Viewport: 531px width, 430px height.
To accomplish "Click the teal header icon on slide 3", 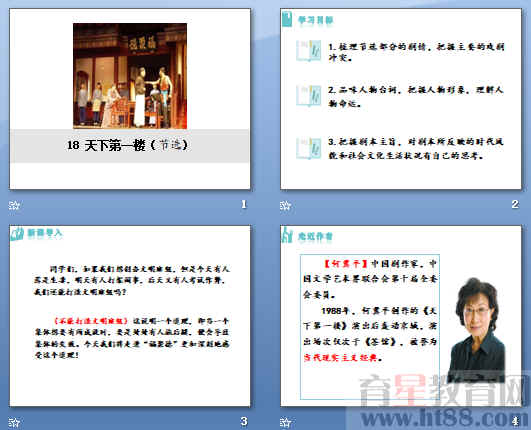I will [x=17, y=234].
